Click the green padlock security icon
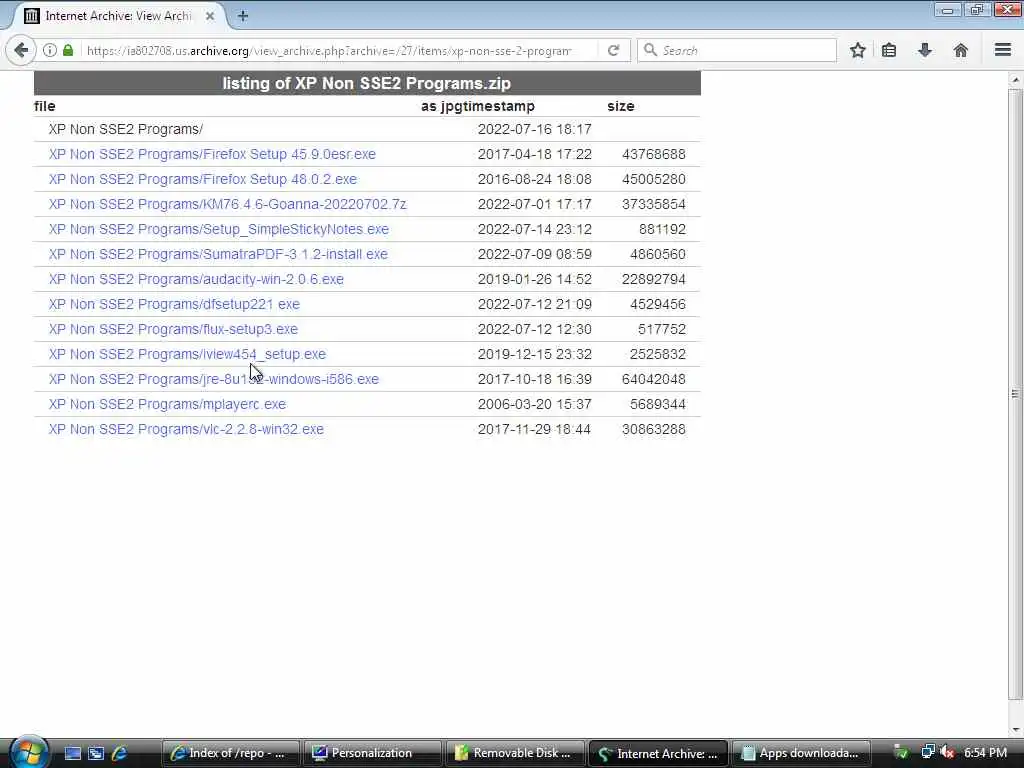 tap(68, 50)
